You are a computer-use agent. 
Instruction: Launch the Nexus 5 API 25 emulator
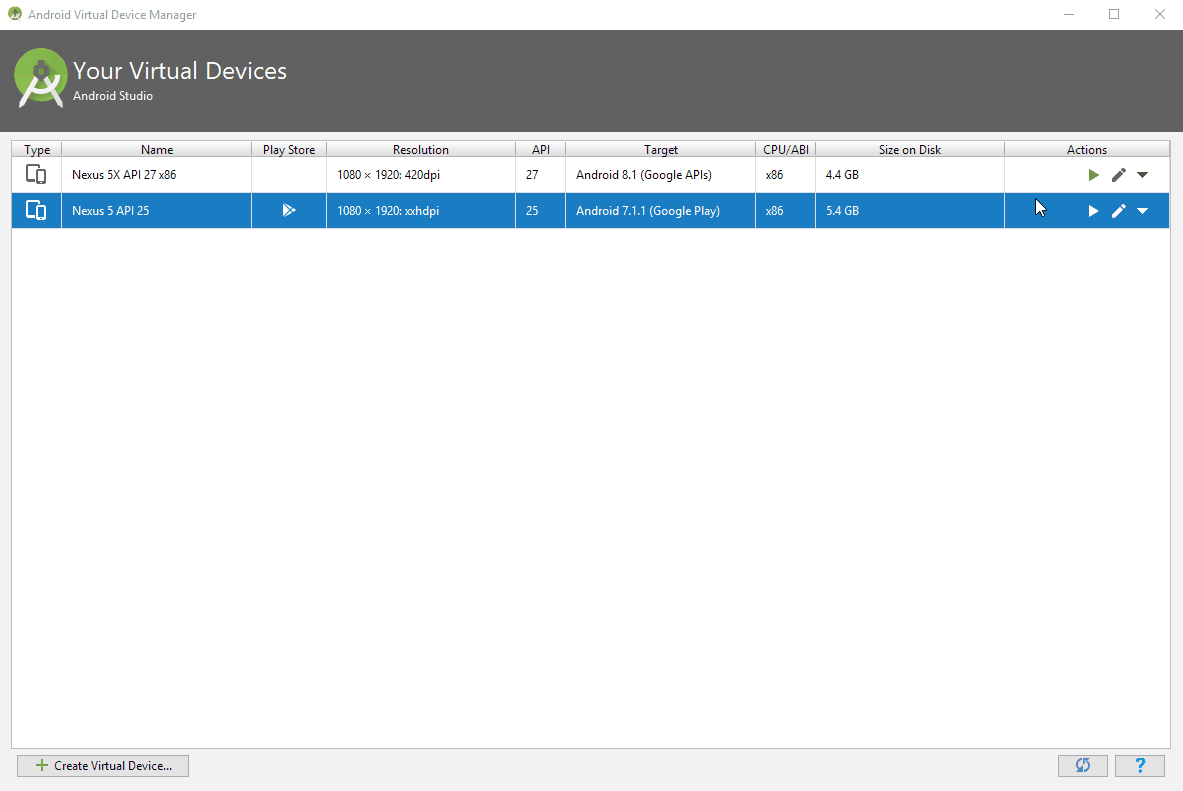pyautogui.click(x=1093, y=211)
